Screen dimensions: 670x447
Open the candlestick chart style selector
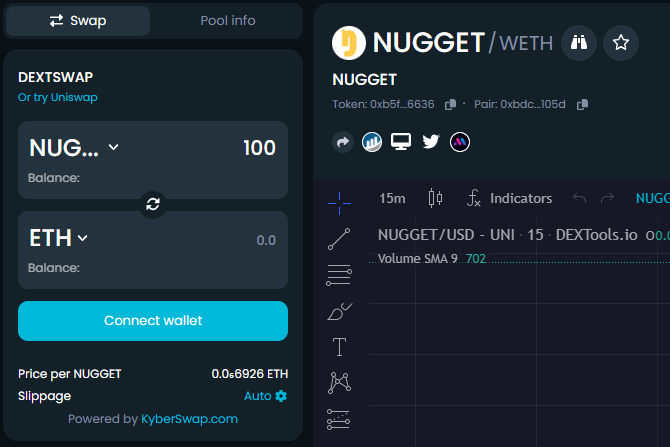(x=435, y=198)
